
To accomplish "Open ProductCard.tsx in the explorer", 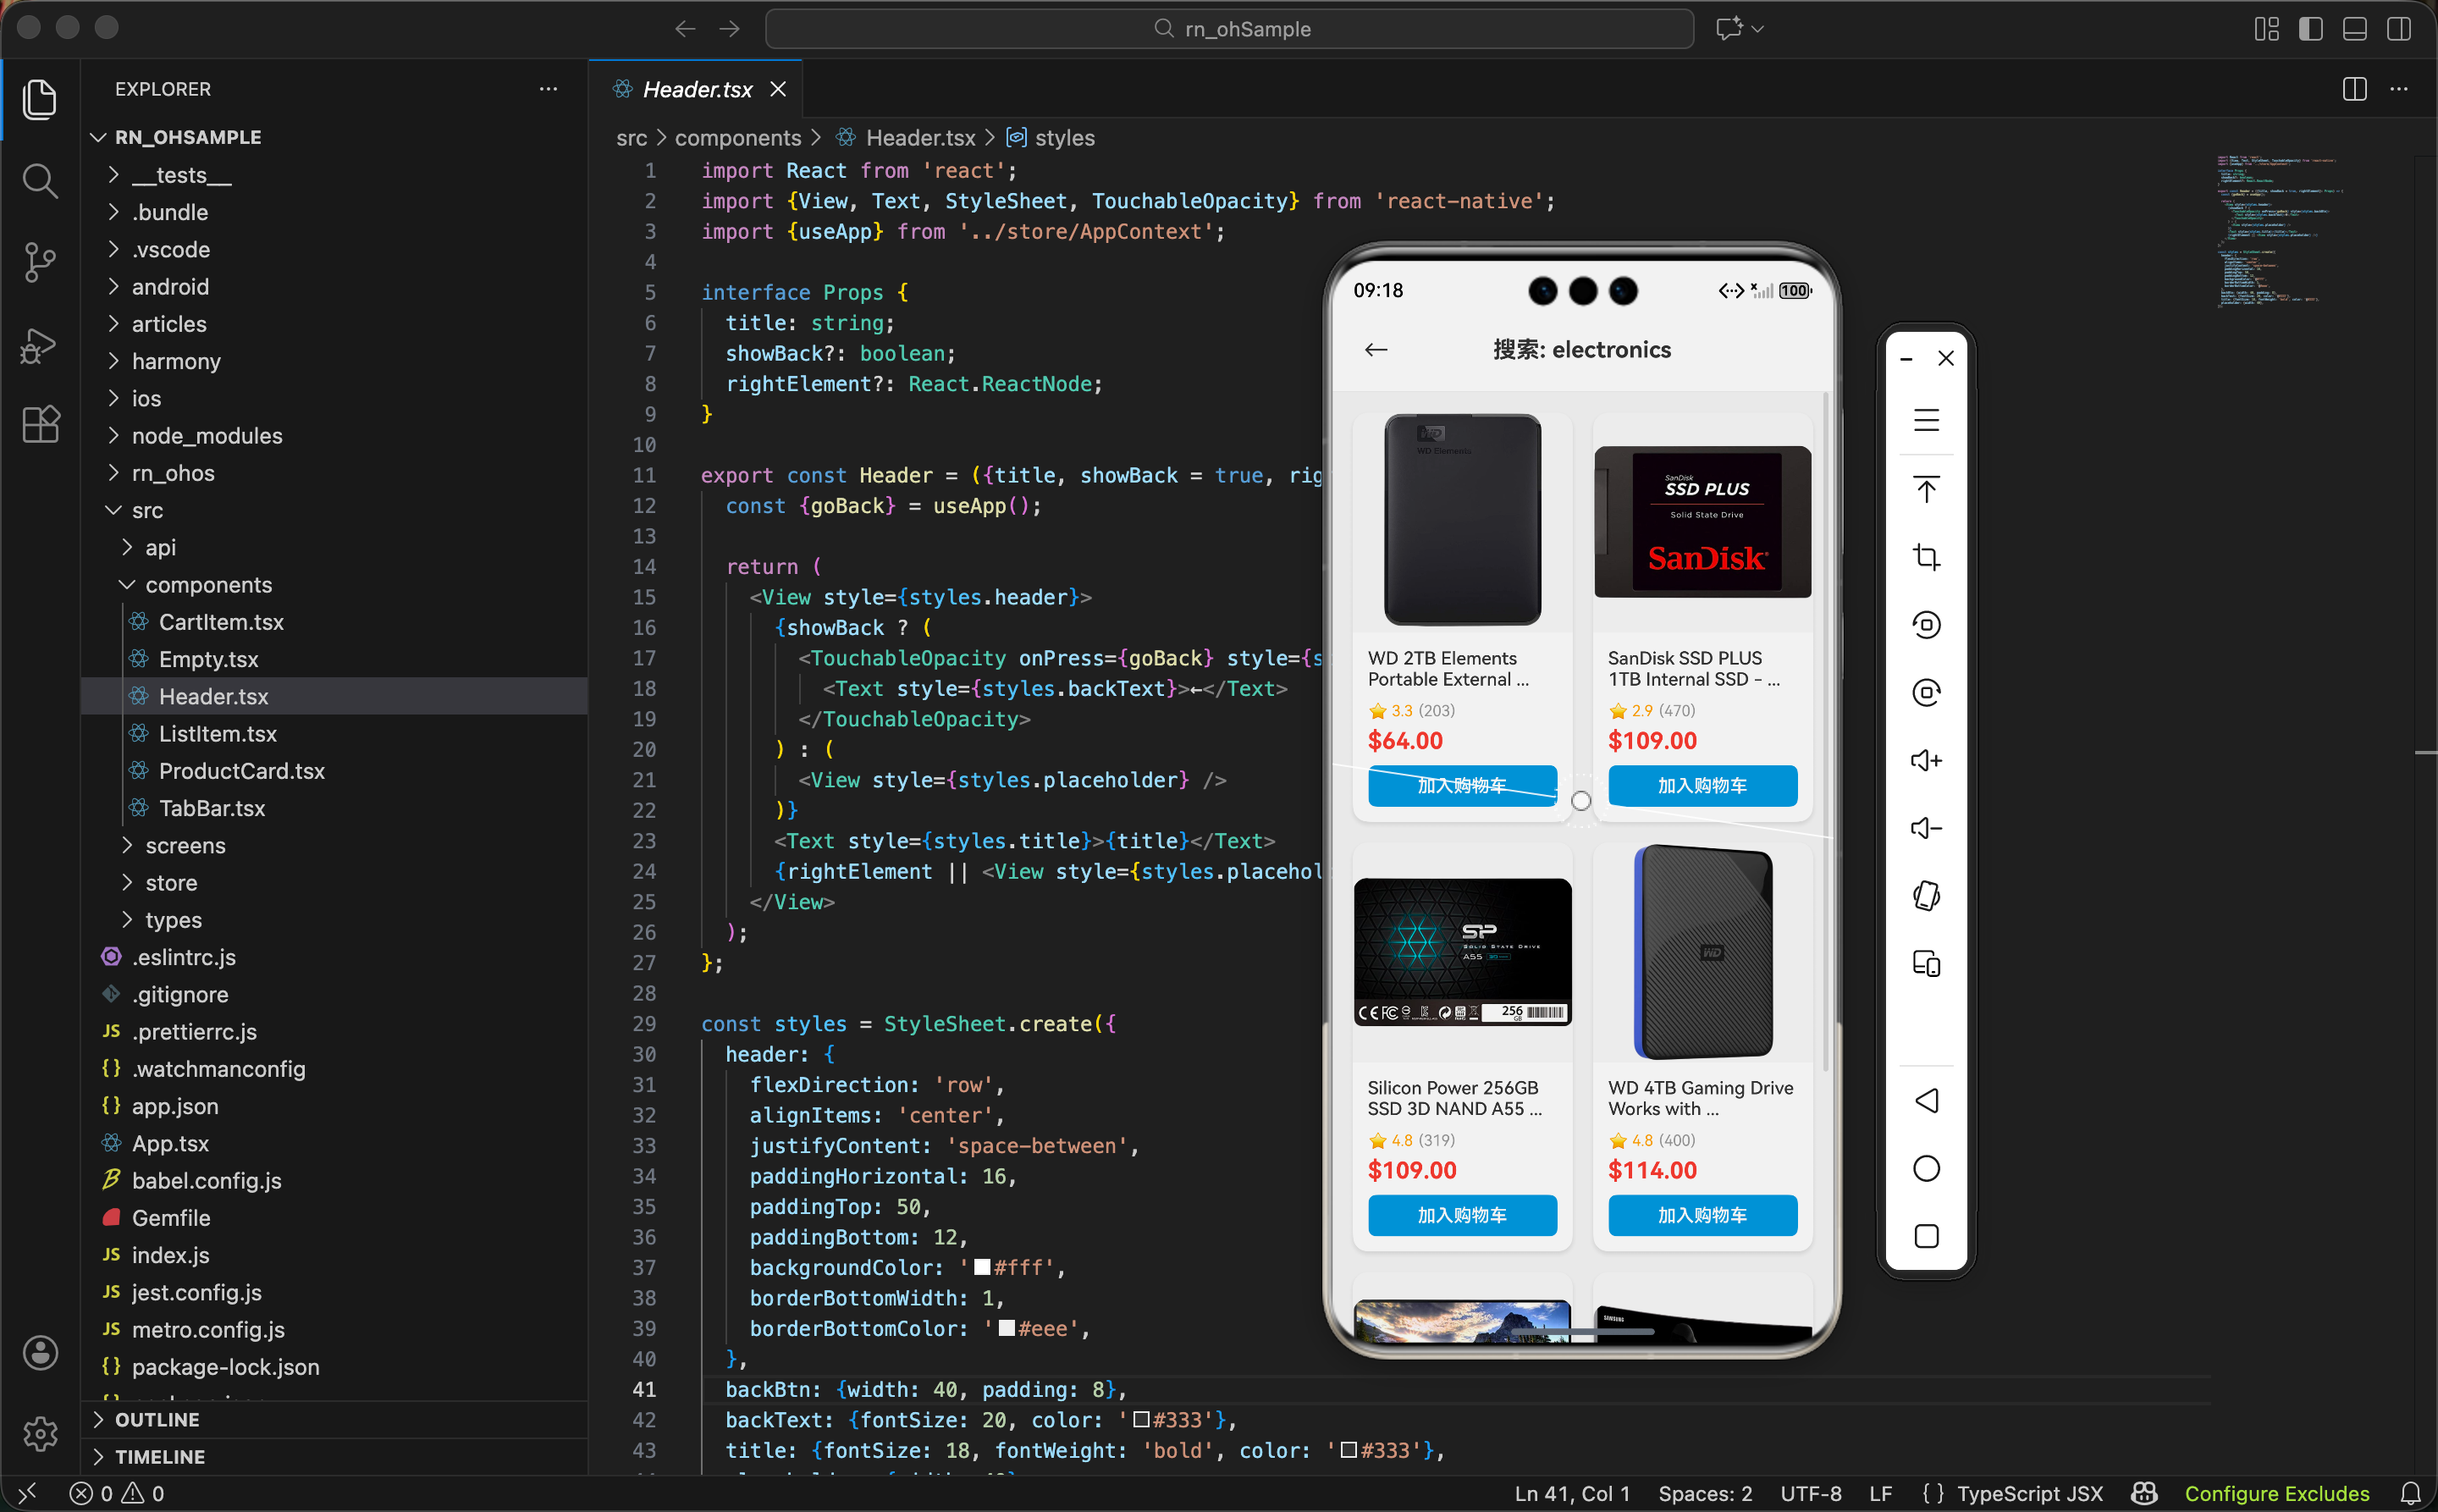I will tap(241, 771).
